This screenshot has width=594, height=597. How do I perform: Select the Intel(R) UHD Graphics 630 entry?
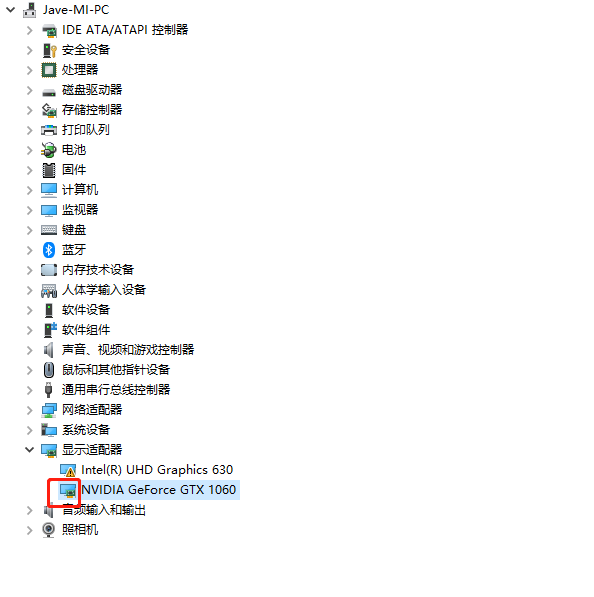tap(157, 470)
